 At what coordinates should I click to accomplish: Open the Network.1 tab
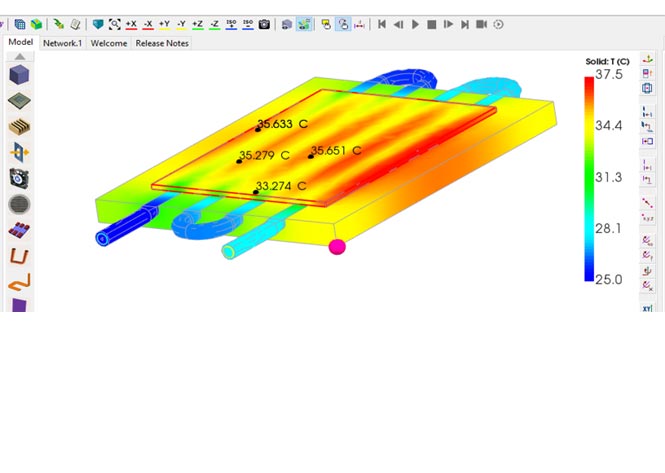pyautogui.click(x=62, y=43)
